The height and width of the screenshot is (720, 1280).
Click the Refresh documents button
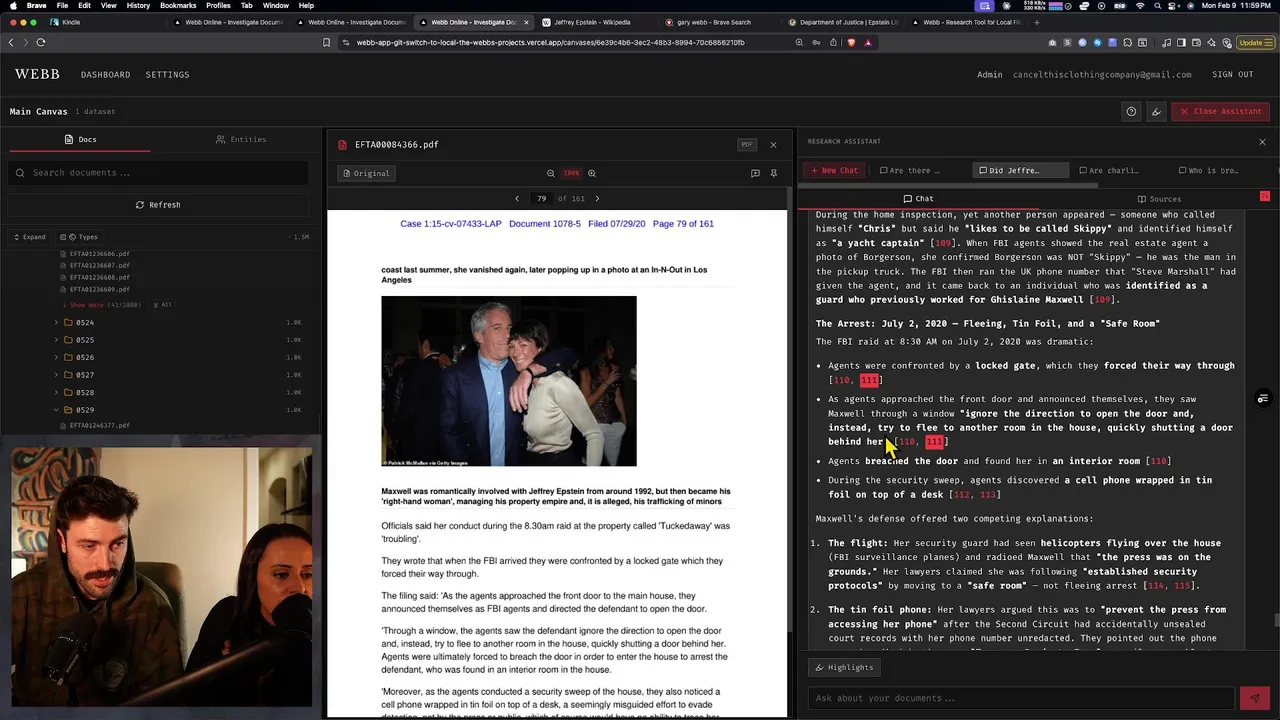pyautogui.click(x=158, y=205)
